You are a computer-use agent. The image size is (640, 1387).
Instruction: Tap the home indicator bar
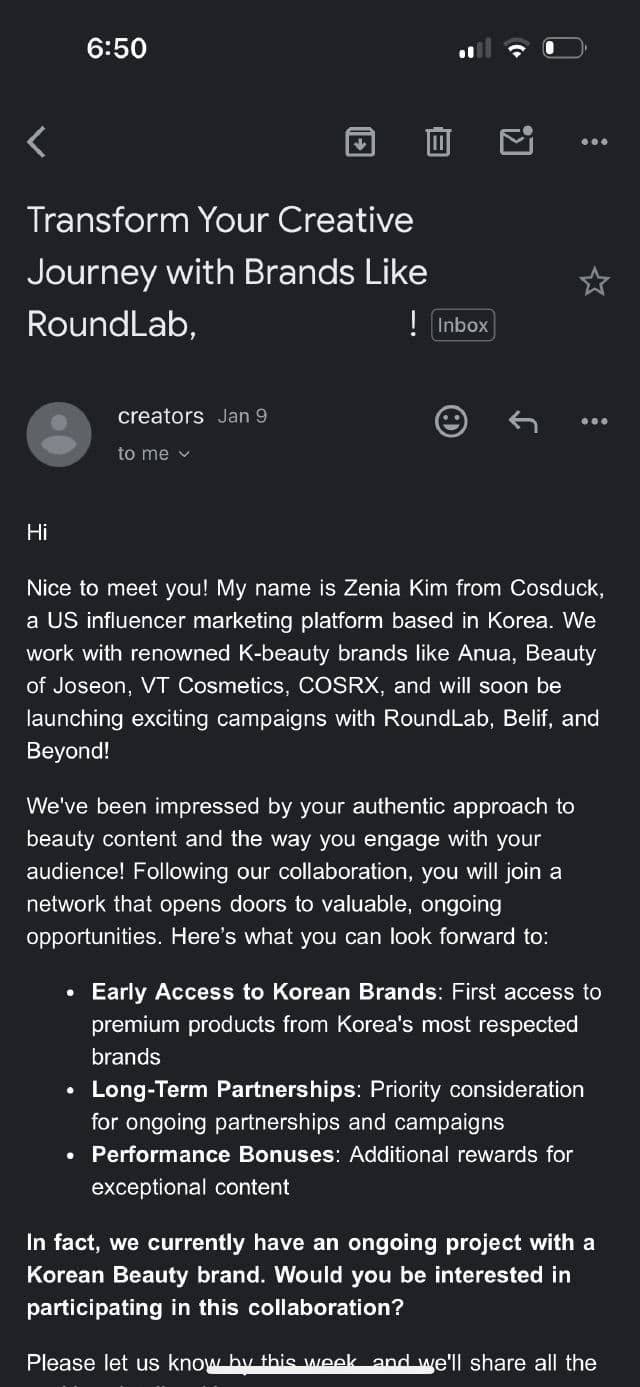(x=320, y=1366)
